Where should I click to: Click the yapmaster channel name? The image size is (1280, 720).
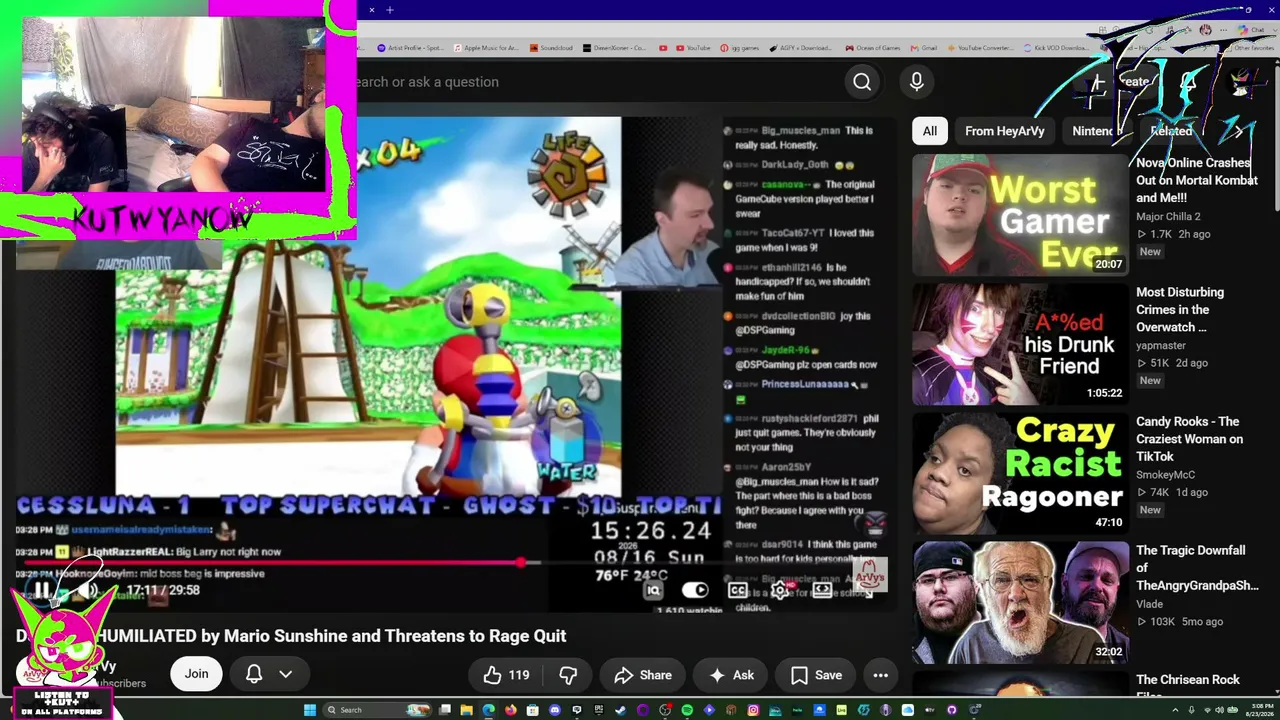point(1160,345)
